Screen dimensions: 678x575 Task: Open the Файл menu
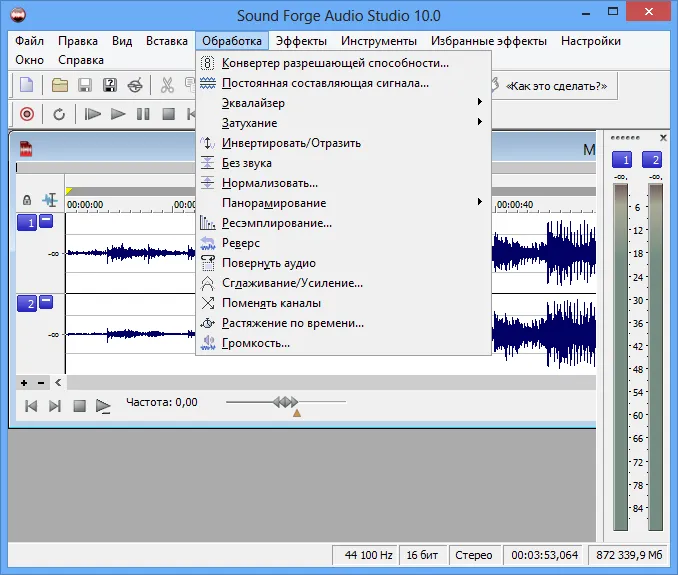point(29,41)
